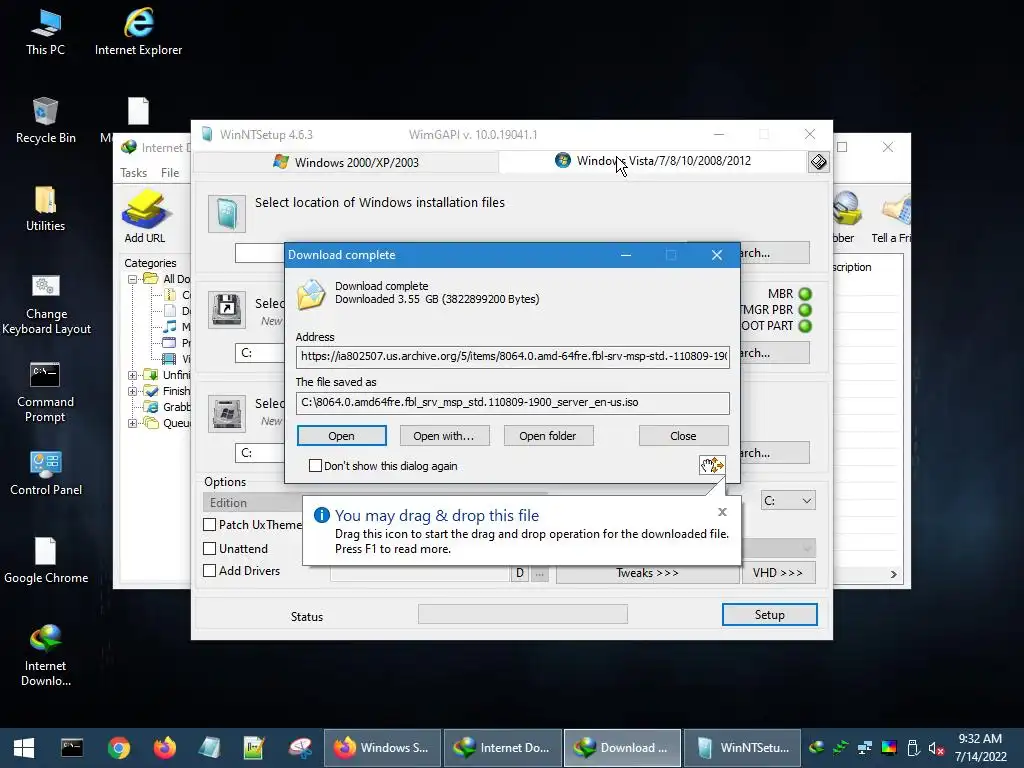The height and width of the screenshot is (768, 1024).
Task: Click Open folder button
Action: [x=548, y=436]
